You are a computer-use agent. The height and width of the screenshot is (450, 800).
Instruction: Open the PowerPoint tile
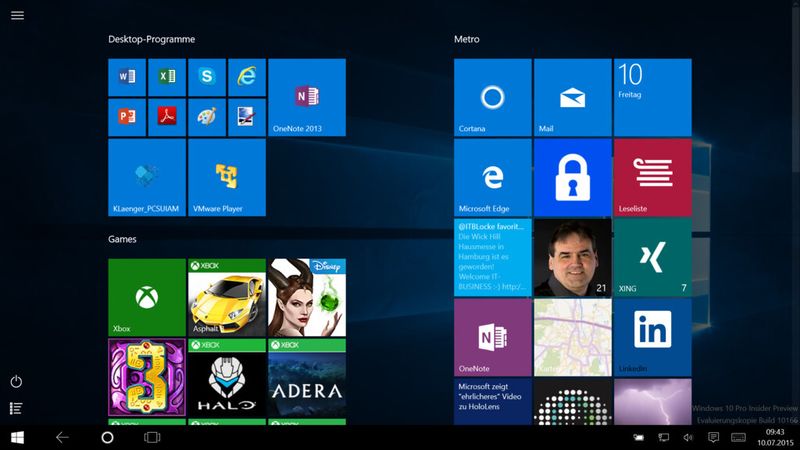pos(127,117)
